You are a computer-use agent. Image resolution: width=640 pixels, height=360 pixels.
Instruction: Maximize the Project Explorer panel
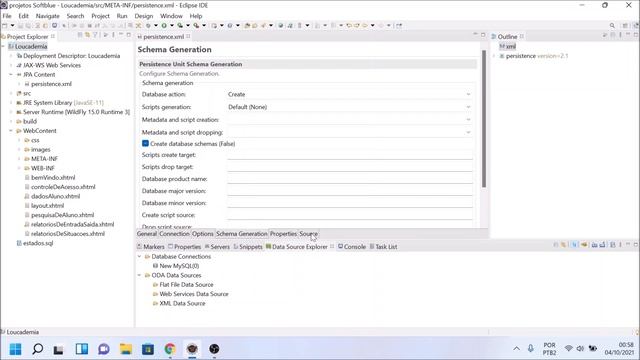click(x=129, y=35)
